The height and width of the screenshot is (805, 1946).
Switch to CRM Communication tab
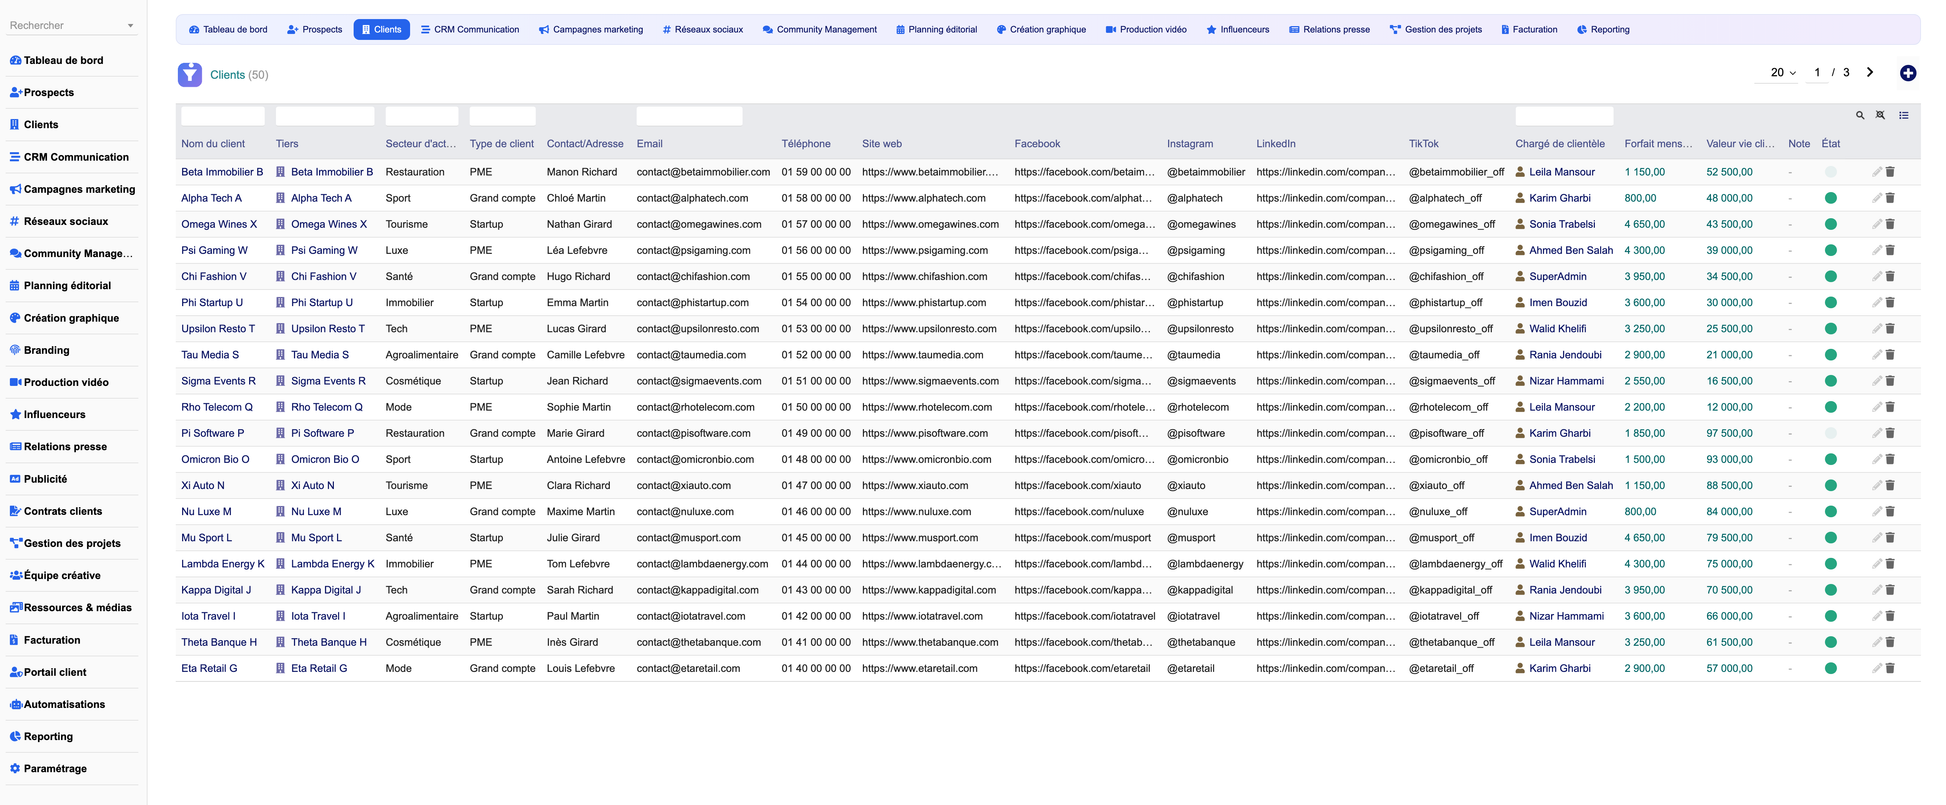click(470, 30)
